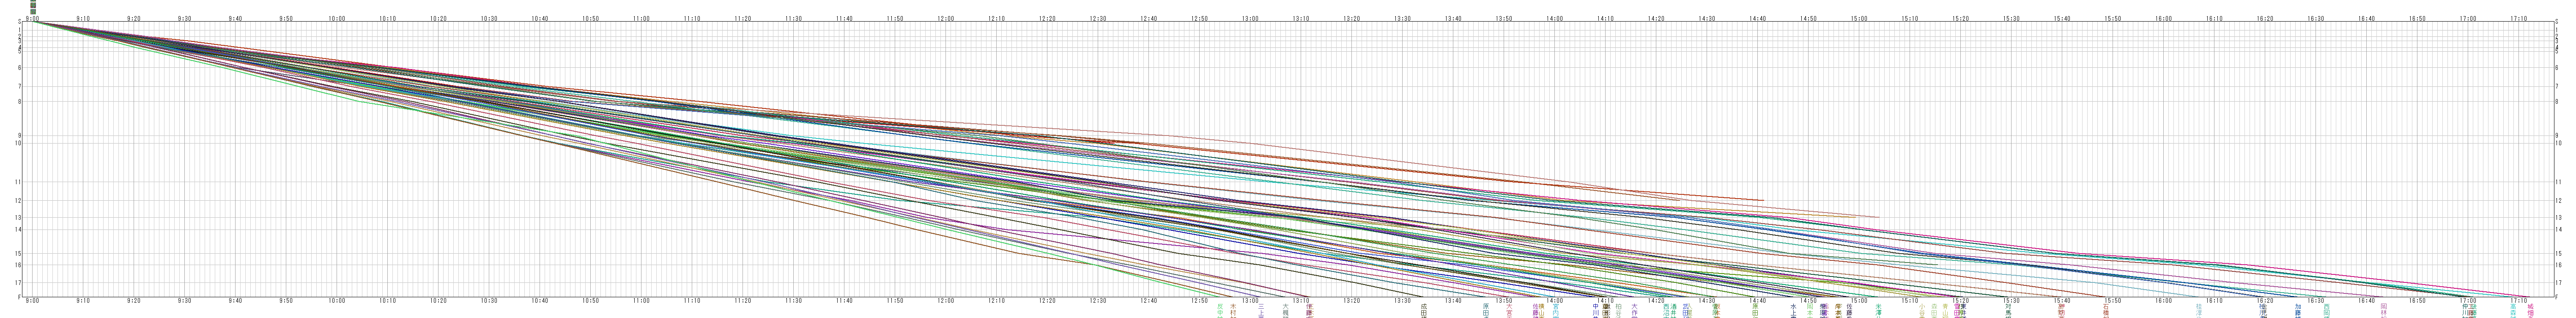Click the 14:30 label on the top time axis
Viewport: 2576px width, 318px height.
pos(1707,18)
